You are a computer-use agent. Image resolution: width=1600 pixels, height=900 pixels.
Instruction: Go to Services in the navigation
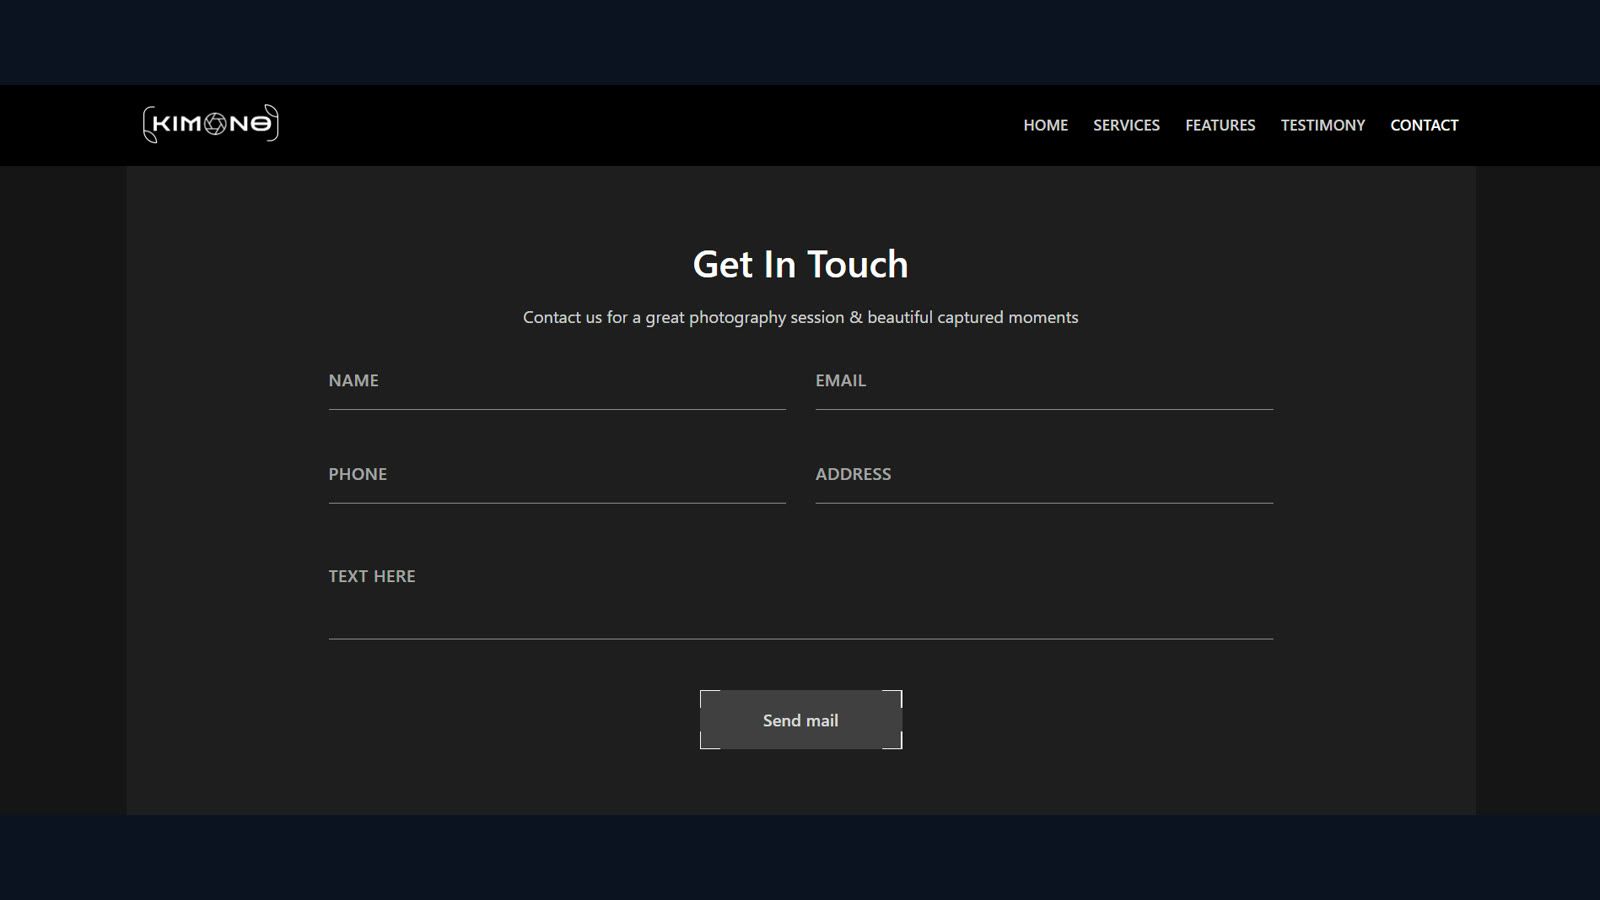click(1126, 125)
